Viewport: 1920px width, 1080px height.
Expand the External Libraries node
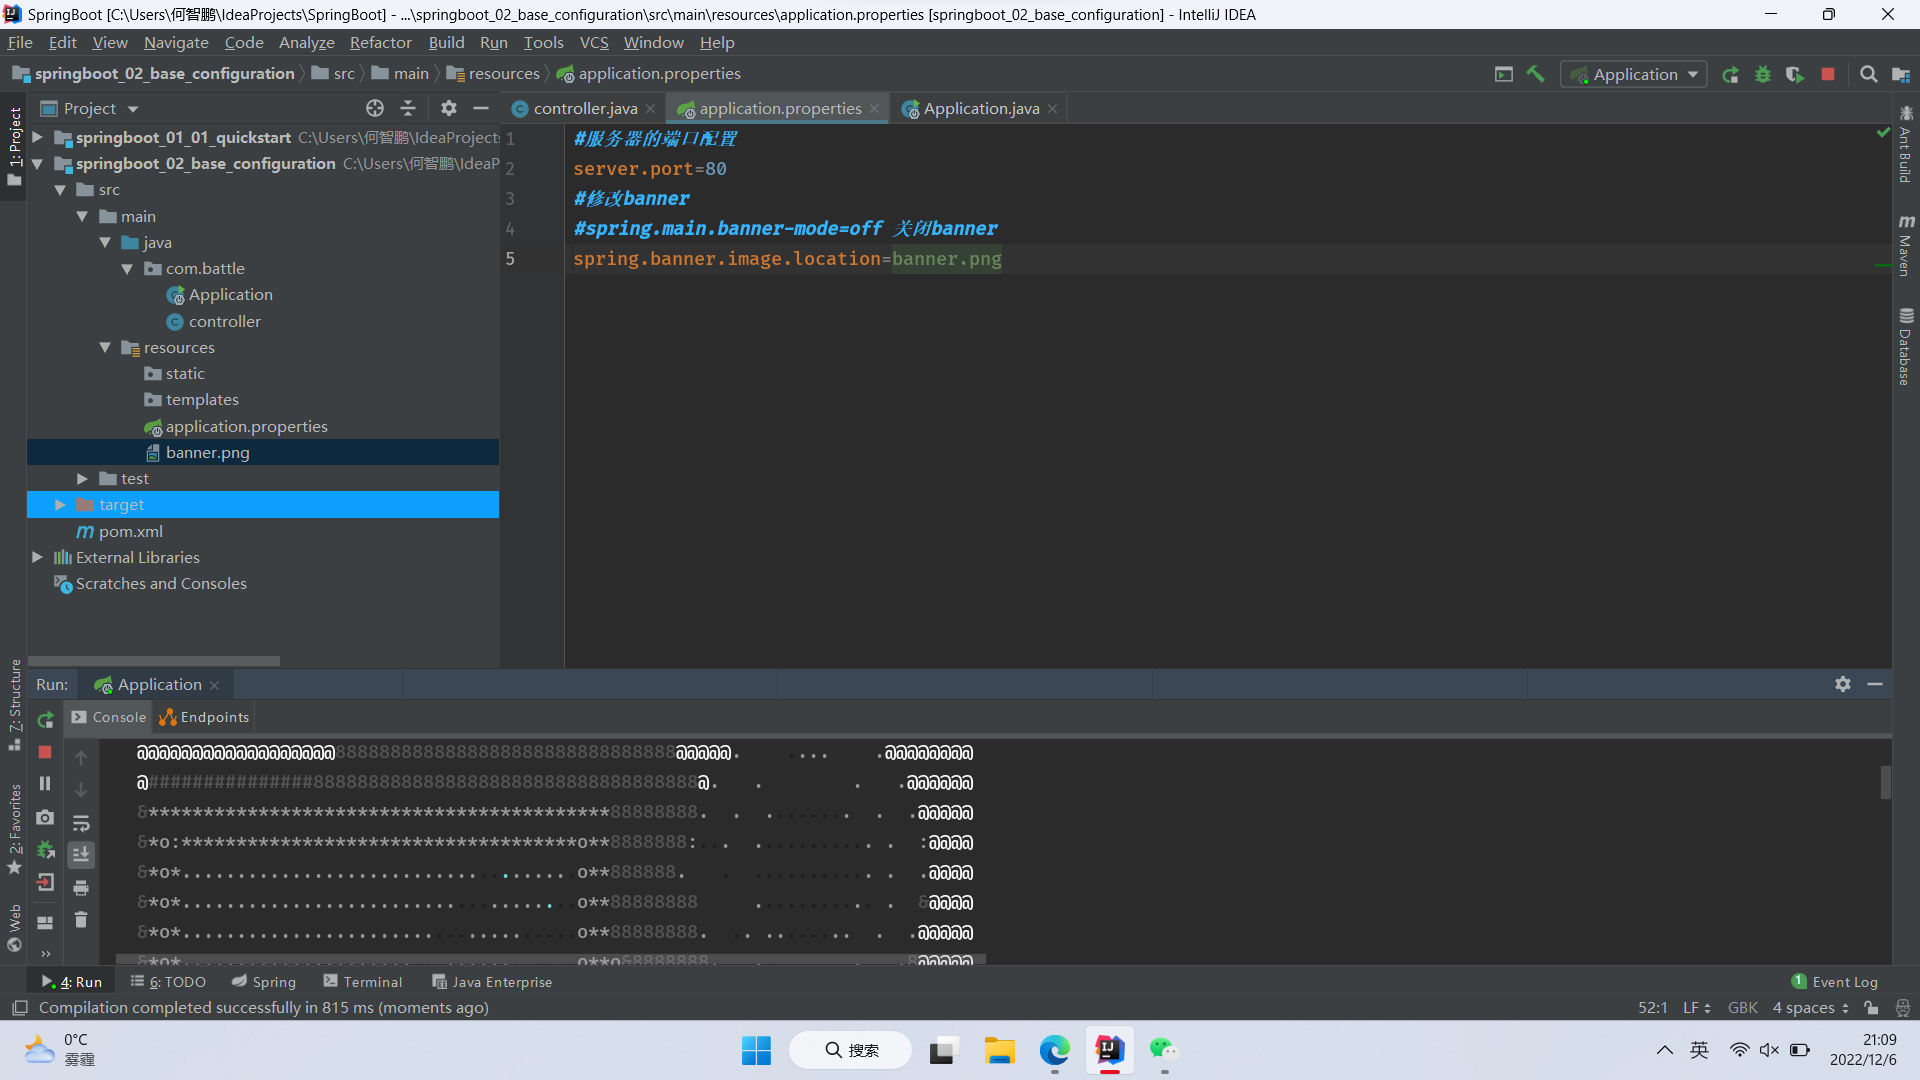pos(37,557)
